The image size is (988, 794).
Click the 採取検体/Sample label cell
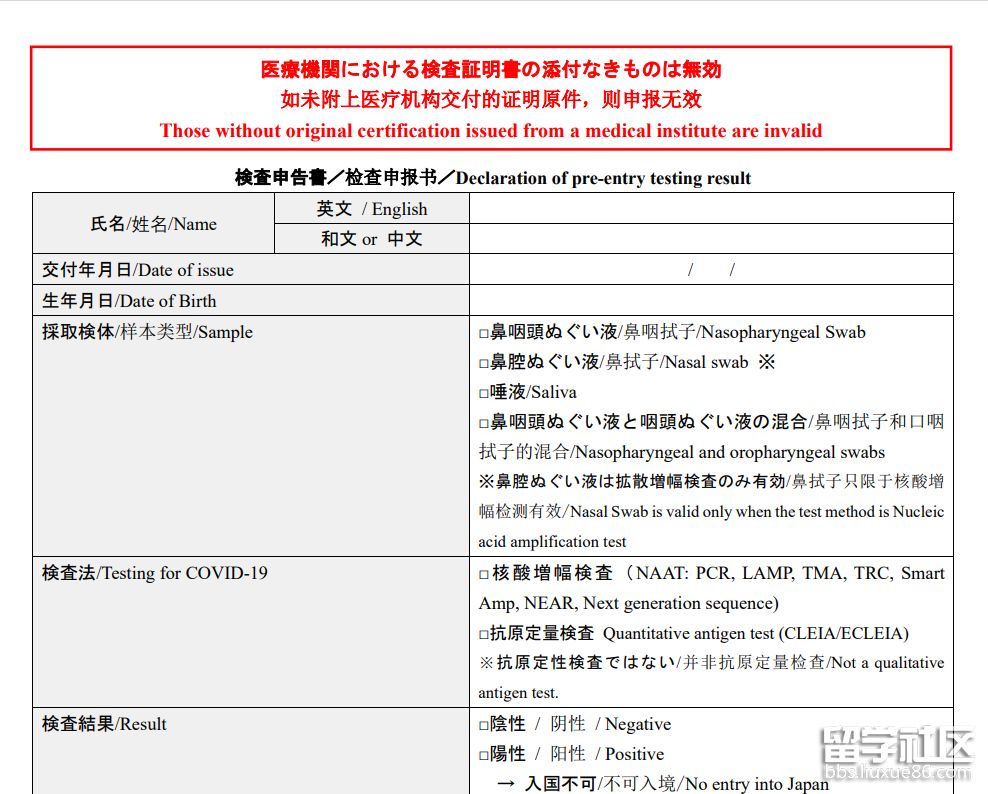point(147,332)
